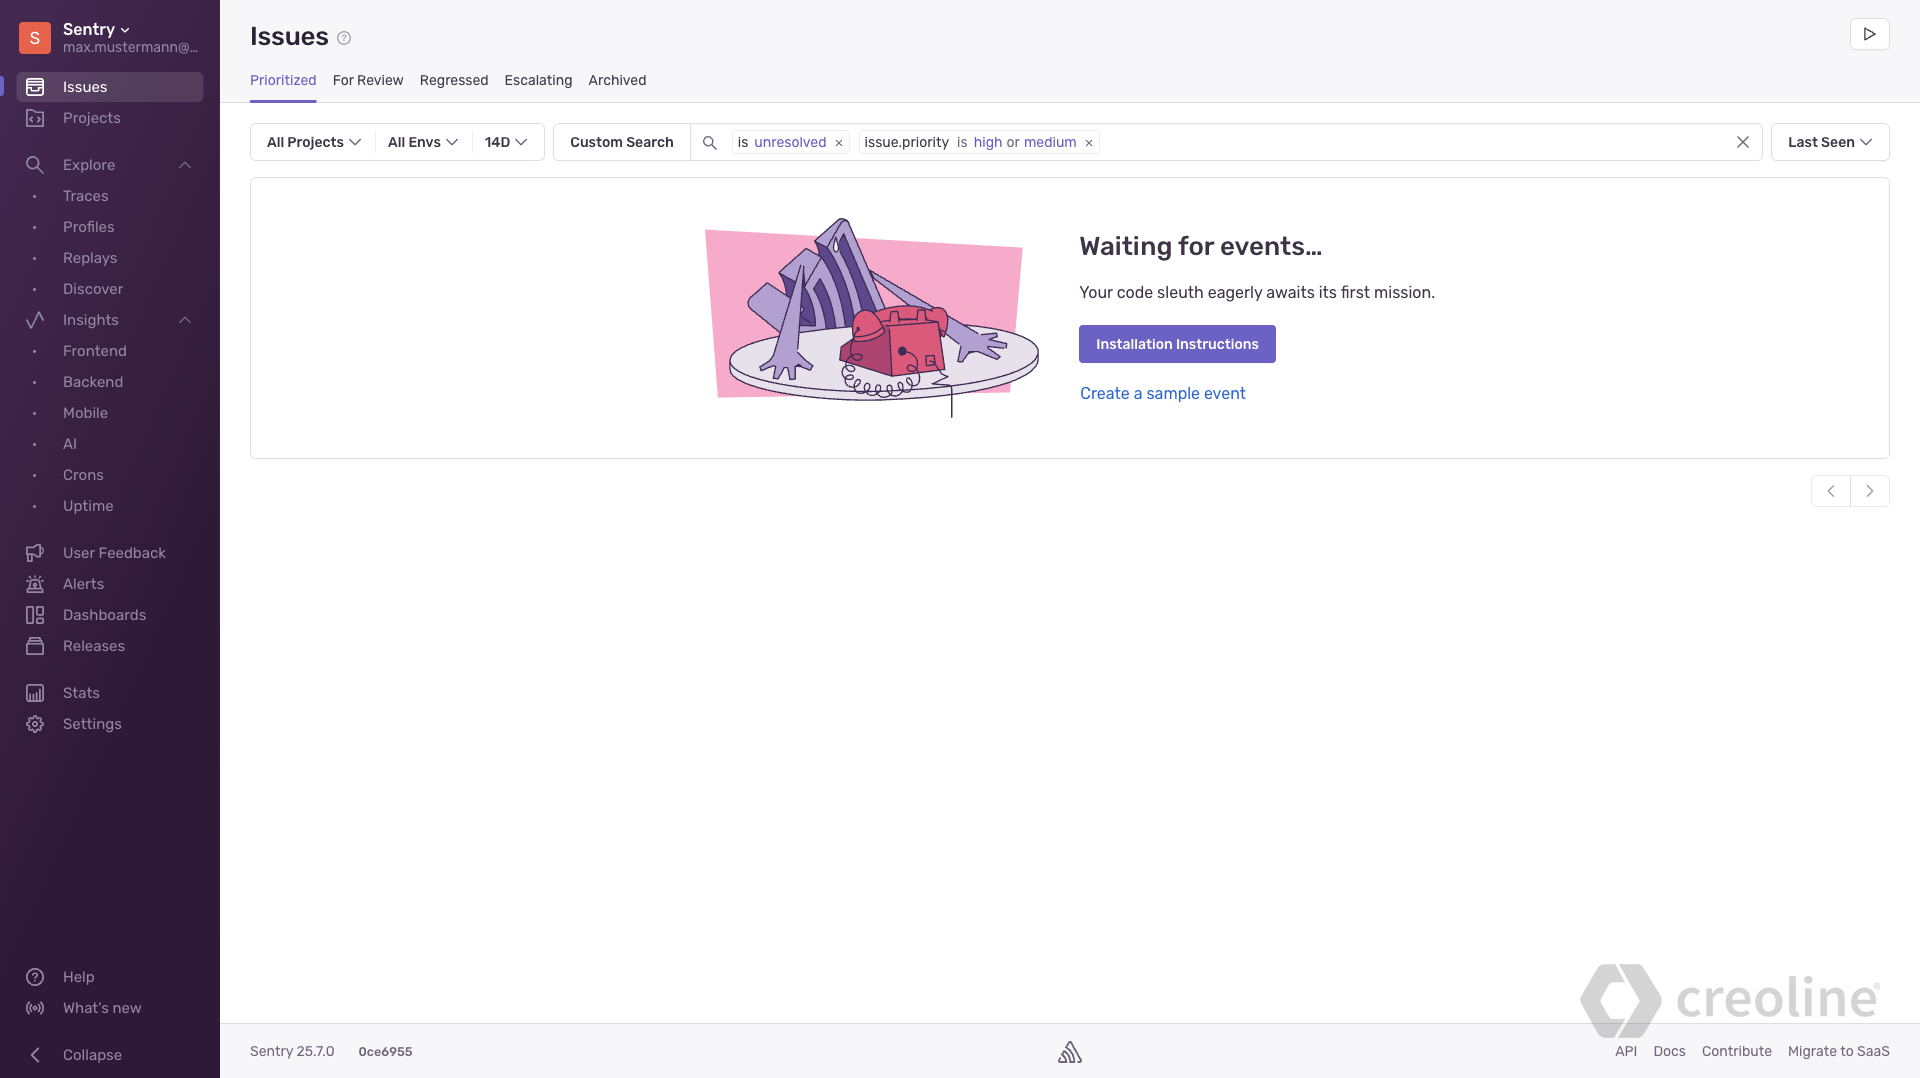This screenshot has height=1078, width=1920.
Task: Open Stats bar chart icon
Action: [35, 693]
